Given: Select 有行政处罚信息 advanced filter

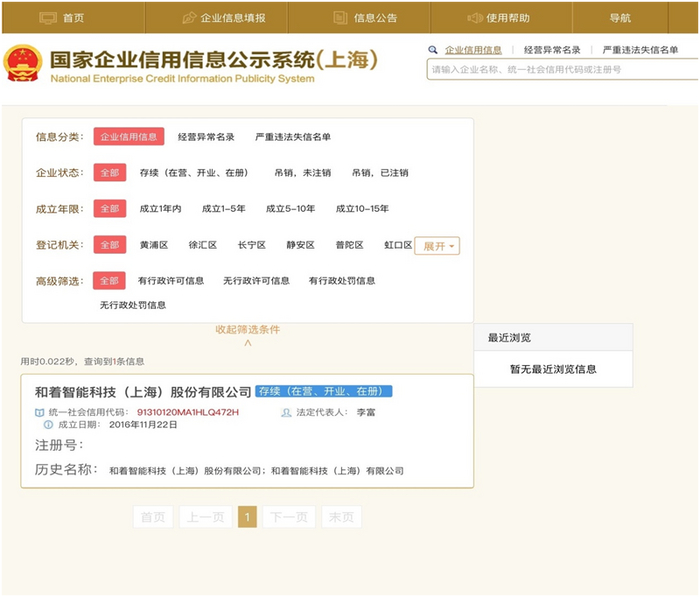Looking at the screenshot, I should [x=342, y=281].
